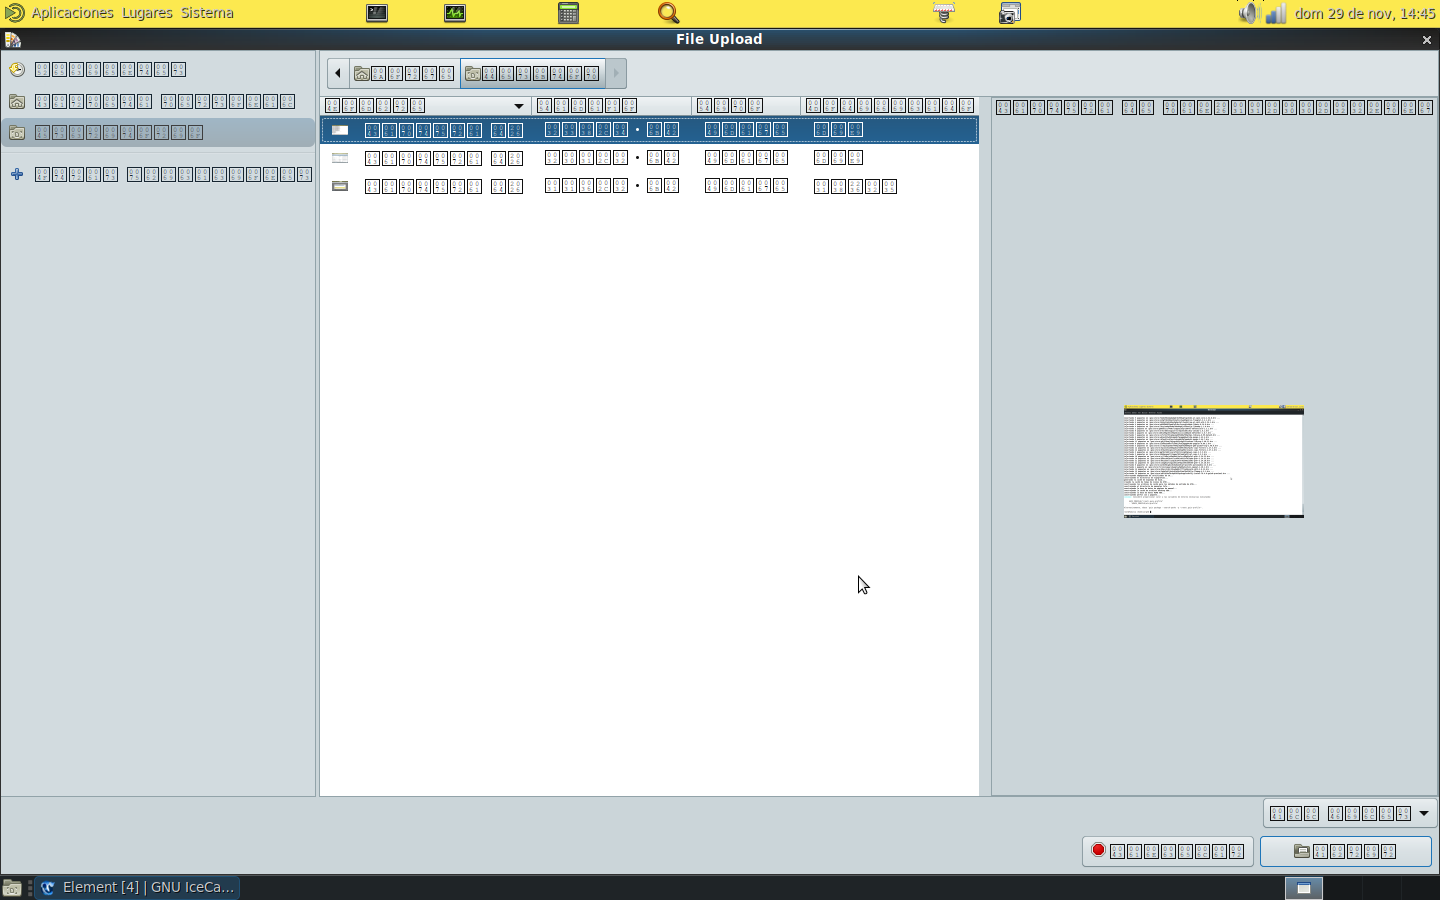Open the recently used files clock shortcut
This screenshot has width=1440, height=900.
[x=17, y=70]
